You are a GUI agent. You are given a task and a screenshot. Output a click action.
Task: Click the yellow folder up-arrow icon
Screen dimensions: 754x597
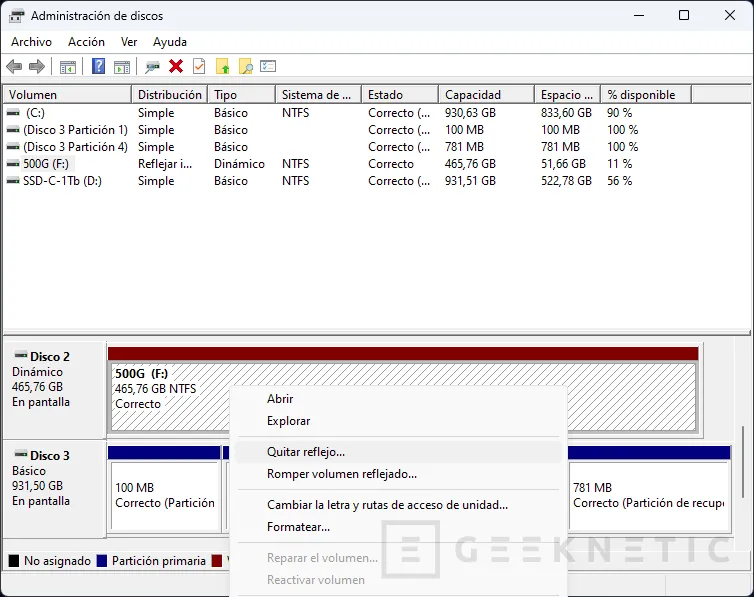[222, 66]
